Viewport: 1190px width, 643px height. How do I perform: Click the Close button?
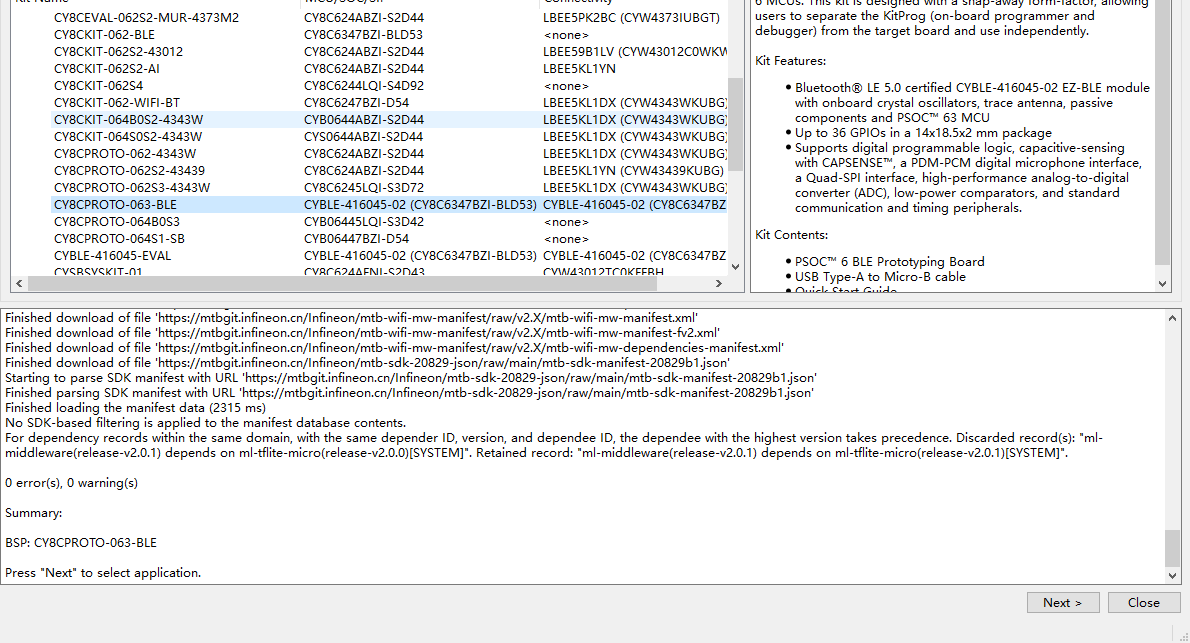[1144, 602]
